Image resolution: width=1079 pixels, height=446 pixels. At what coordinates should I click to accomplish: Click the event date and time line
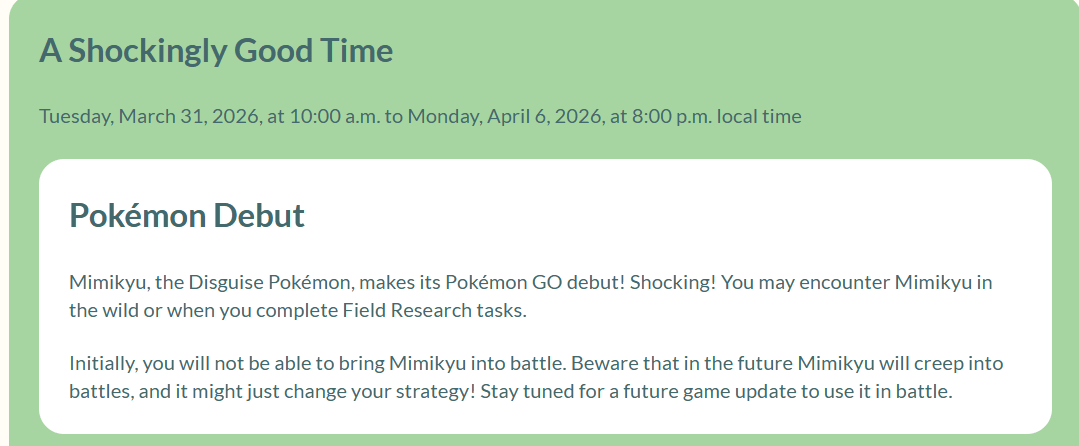coord(420,116)
